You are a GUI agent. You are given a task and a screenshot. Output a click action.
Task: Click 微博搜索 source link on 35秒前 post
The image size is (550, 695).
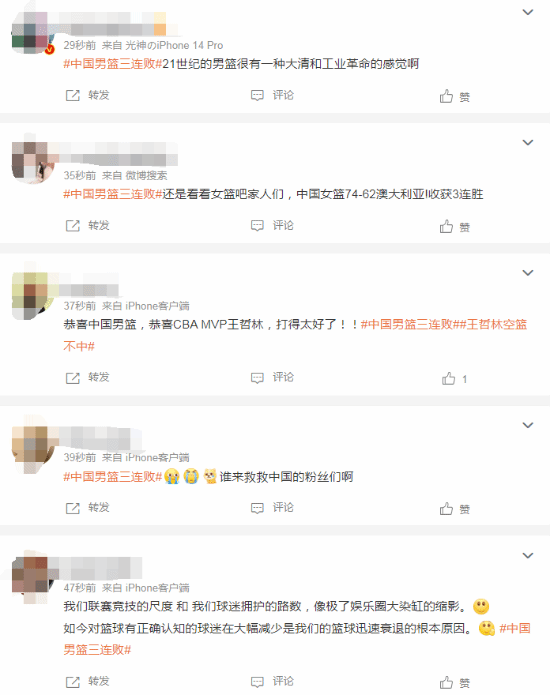pyautogui.click(x=146, y=176)
